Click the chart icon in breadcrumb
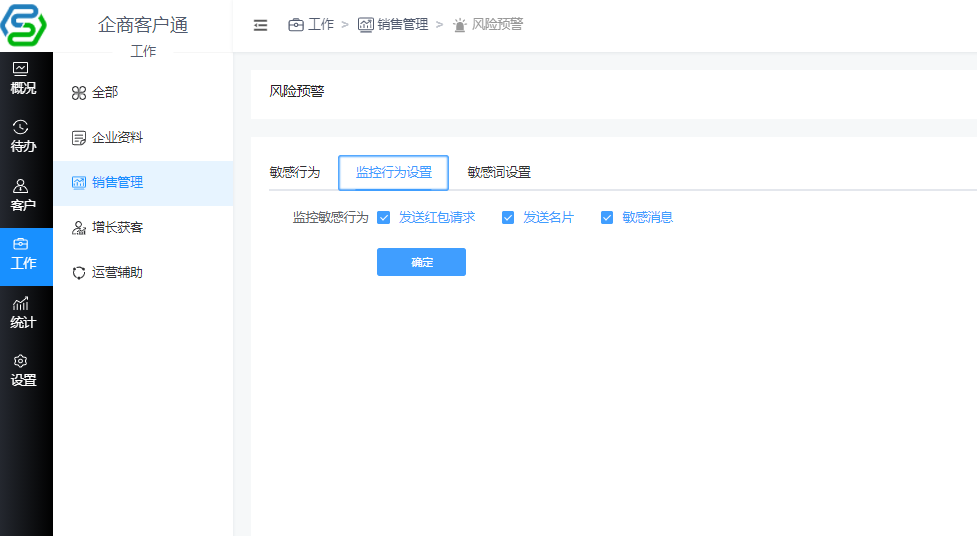Viewport: 977px width, 536px height. 366,25
